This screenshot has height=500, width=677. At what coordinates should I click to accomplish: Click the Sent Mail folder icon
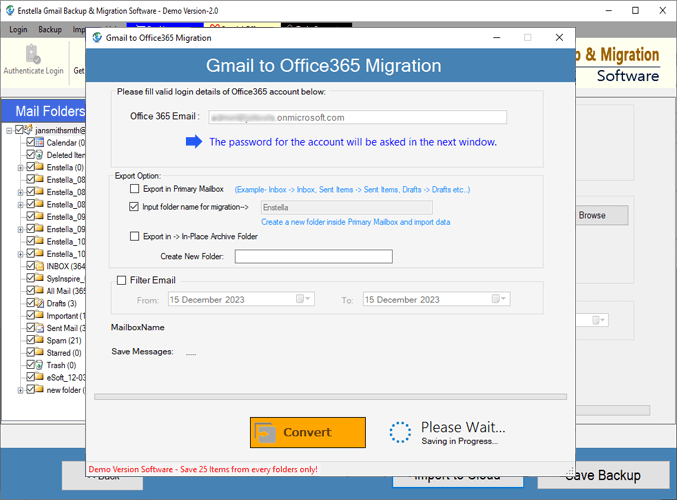click(x=40, y=328)
